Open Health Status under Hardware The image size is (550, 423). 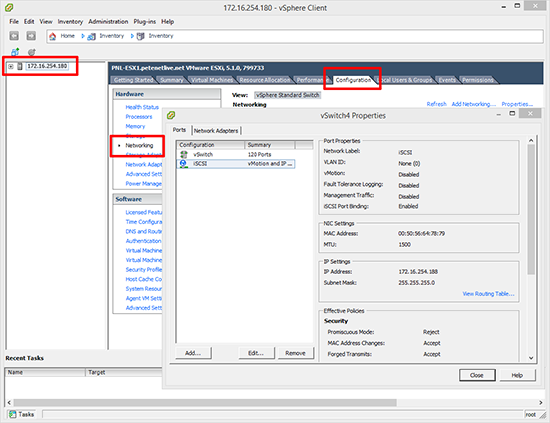pos(142,107)
